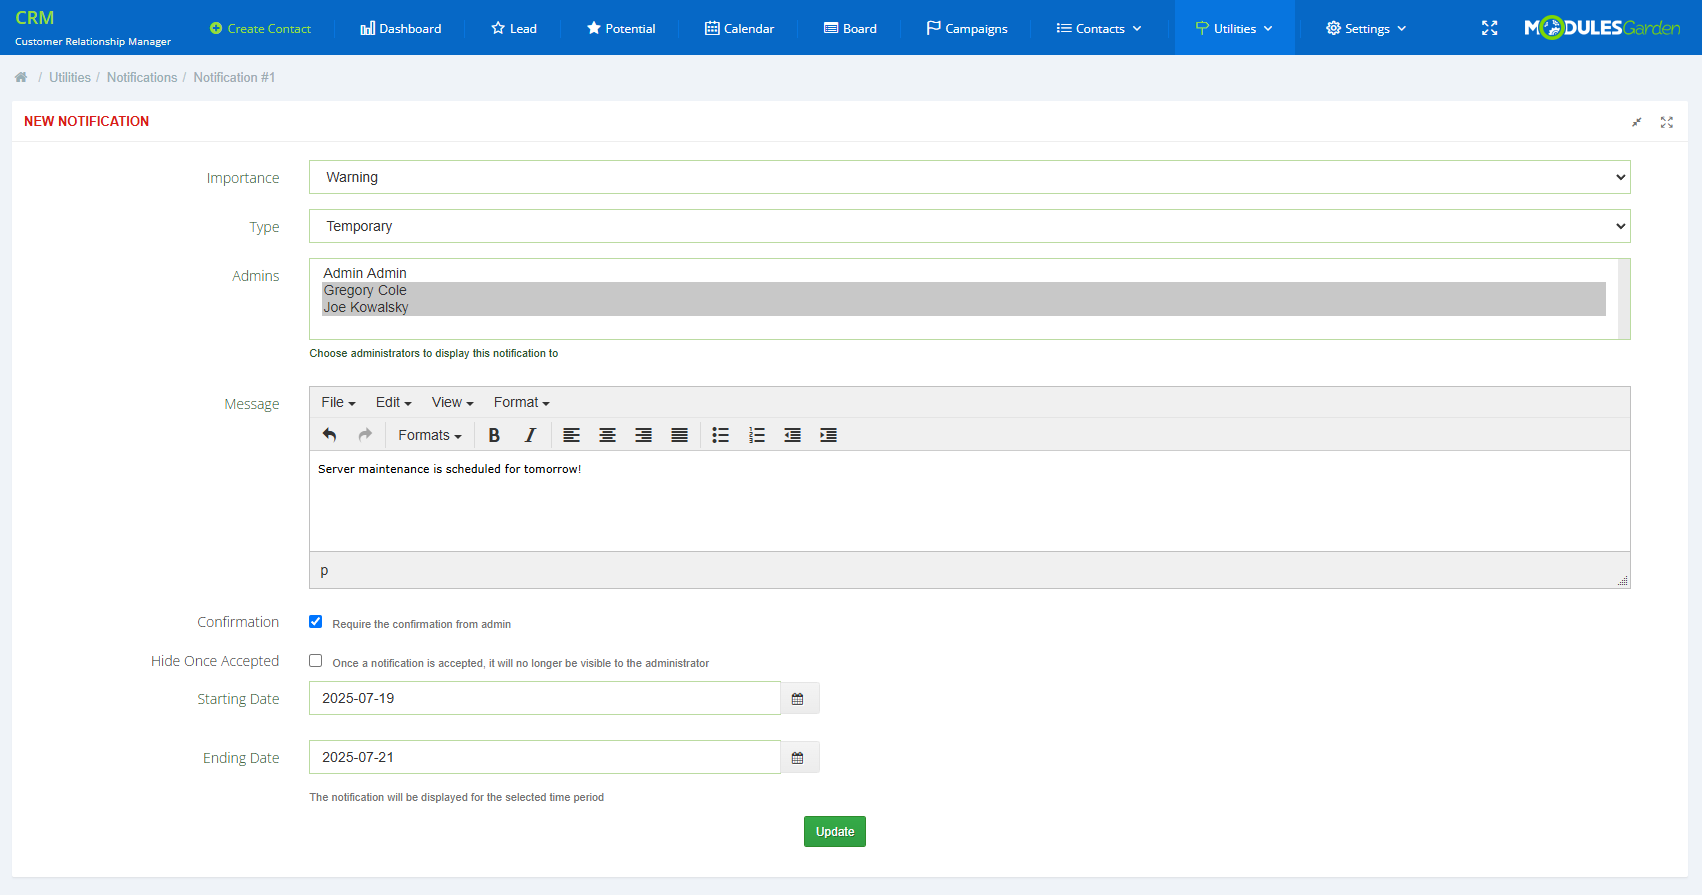This screenshot has height=895, width=1702.
Task: Toggle Require the confirmation from admin checkbox
Action: tap(316, 622)
